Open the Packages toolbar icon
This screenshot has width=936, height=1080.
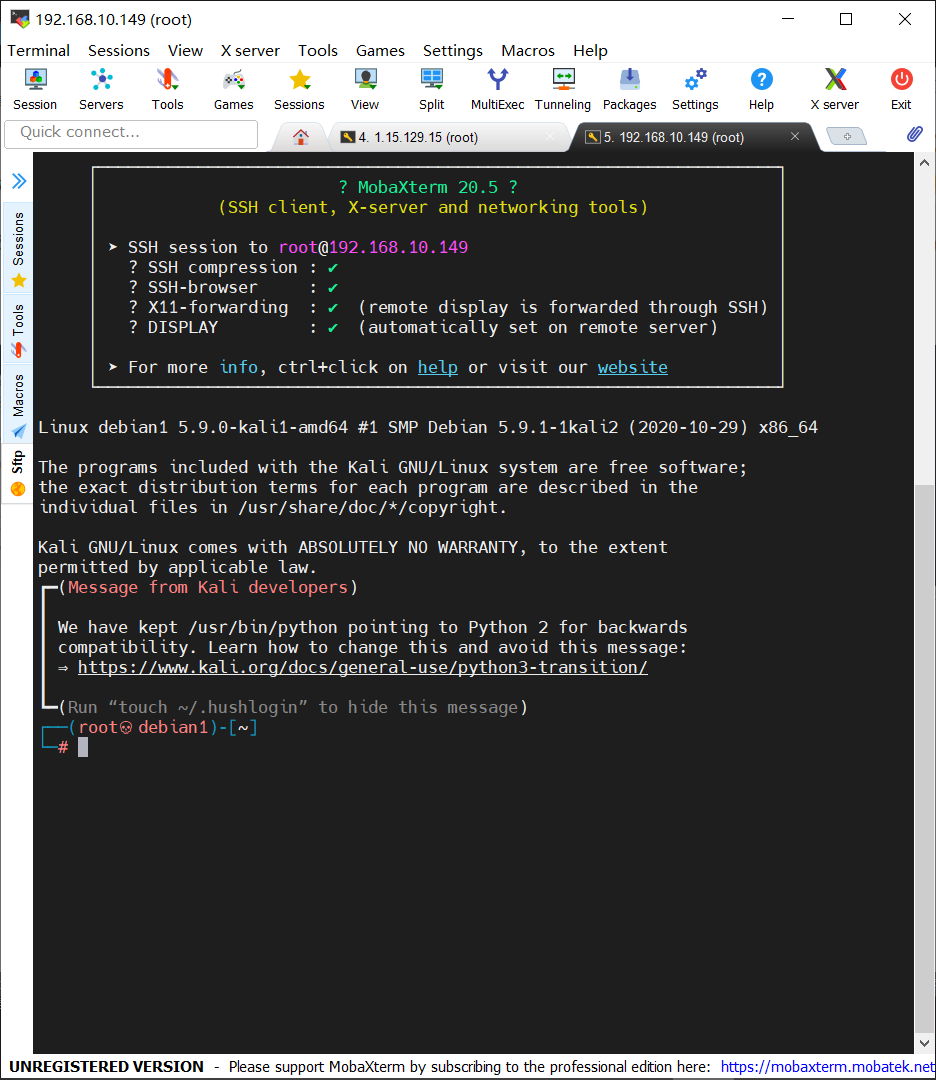click(630, 90)
